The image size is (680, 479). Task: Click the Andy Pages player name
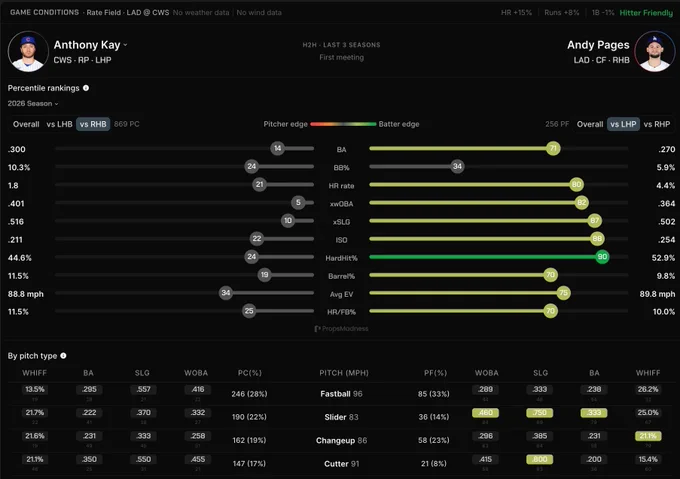click(x=598, y=45)
